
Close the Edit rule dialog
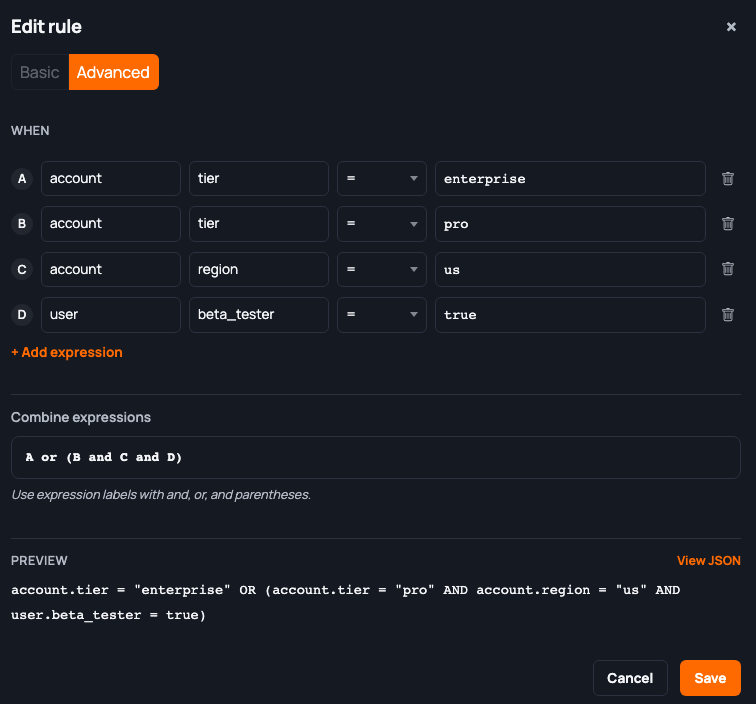(x=731, y=27)
